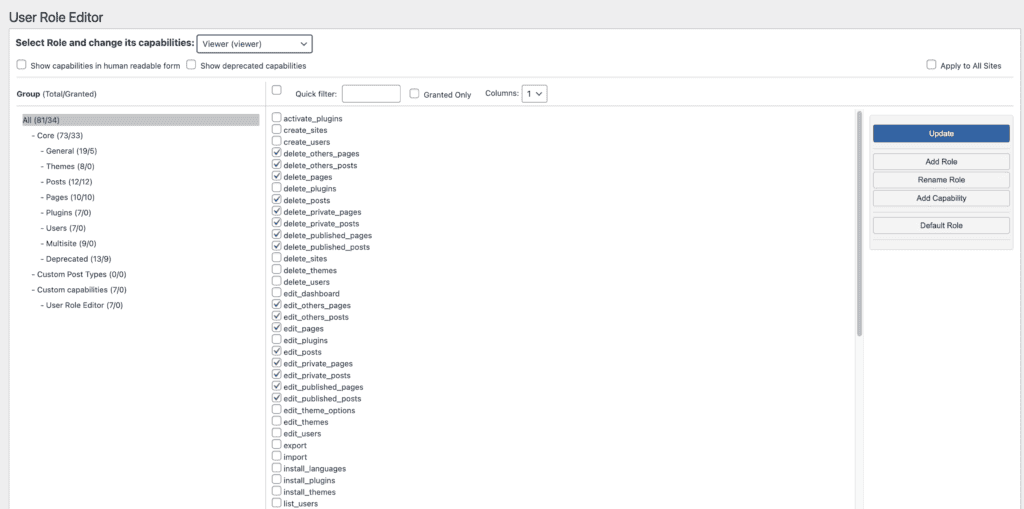Select the User Role Editor (7/0) group
This screenshot has width=1024, height=509.
click(x=84, y=306)
